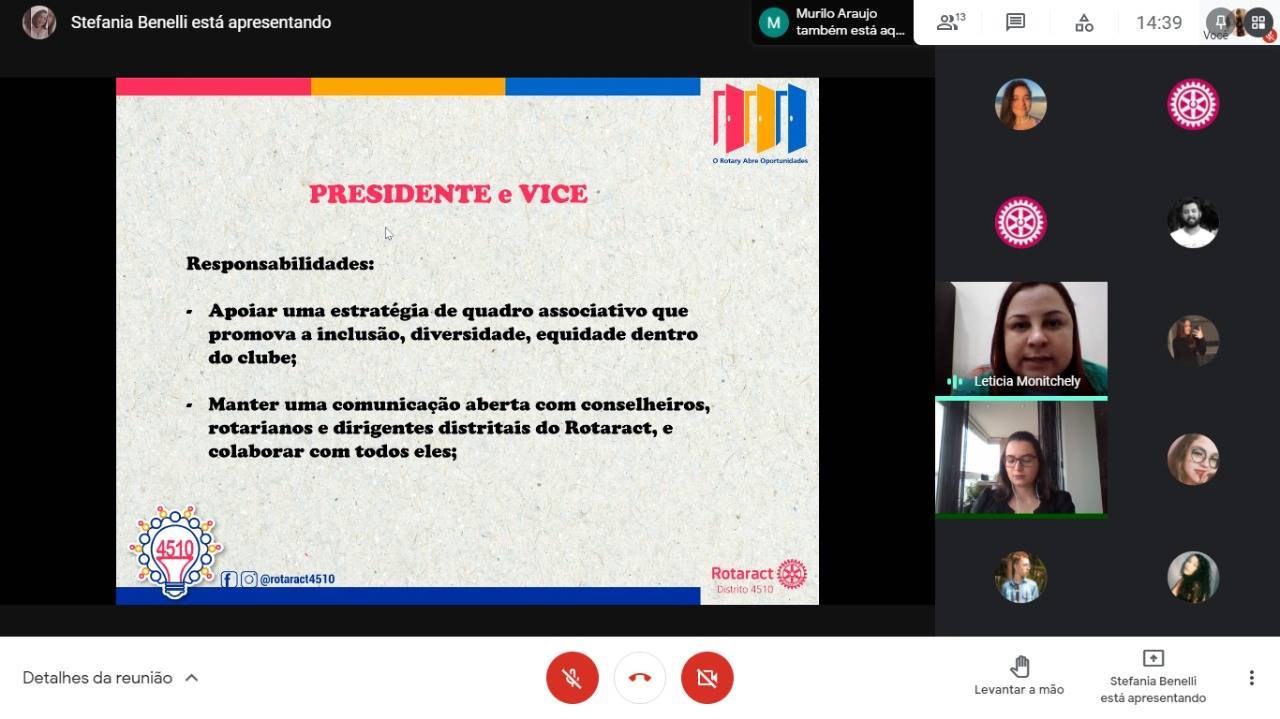Click the bearded man's avatar
Viewport: 1280px width, 719px height.
click(1193, 222)
